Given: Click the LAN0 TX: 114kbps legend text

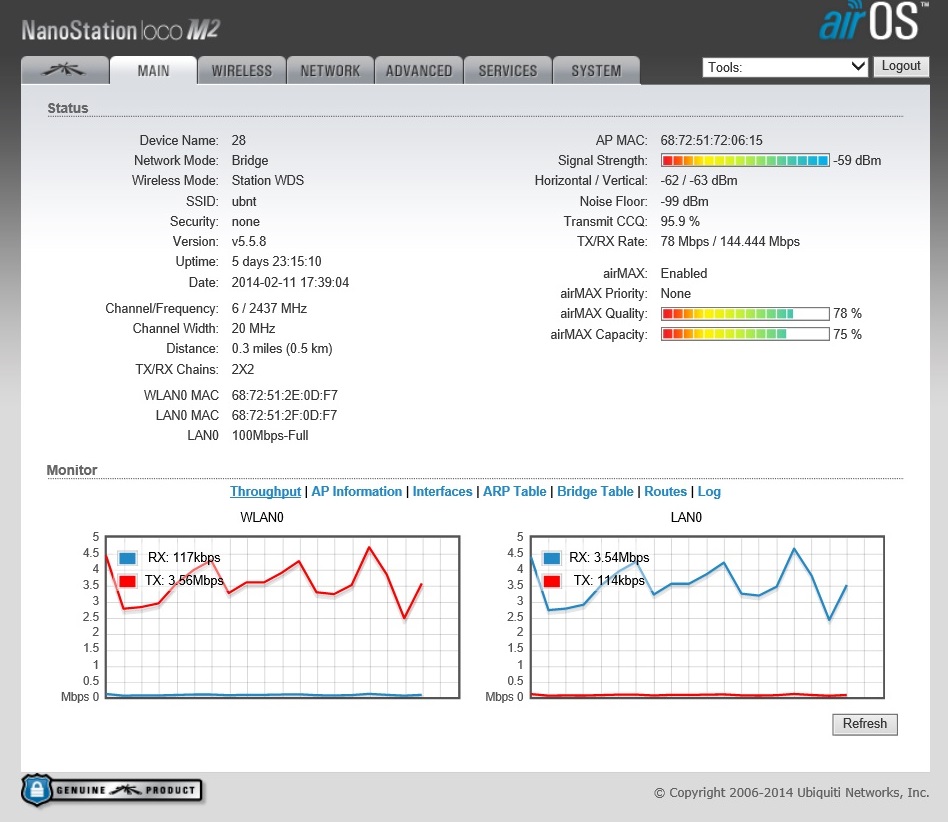Looking at the screenshot, I should point(609,580).
